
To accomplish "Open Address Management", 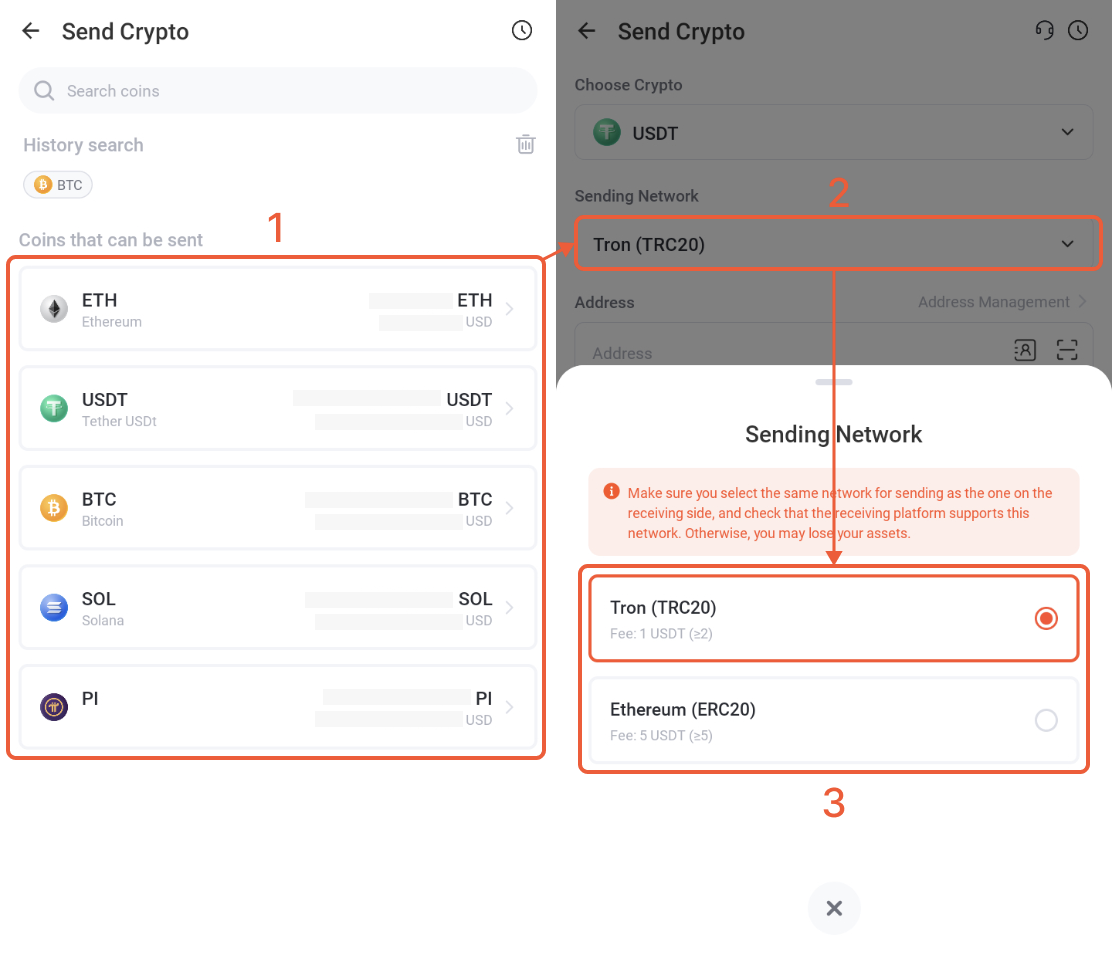I will pyautogui.click(x=994, y=302).
